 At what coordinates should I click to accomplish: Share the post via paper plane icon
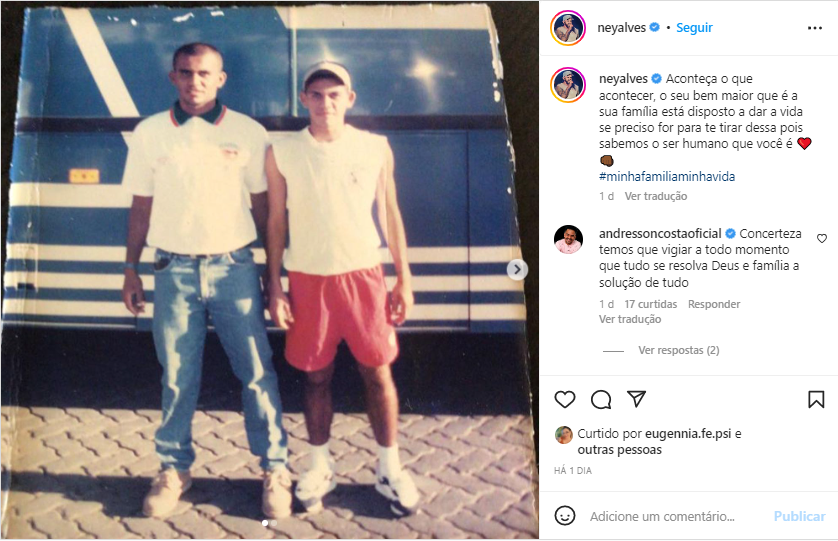(637, 399)
